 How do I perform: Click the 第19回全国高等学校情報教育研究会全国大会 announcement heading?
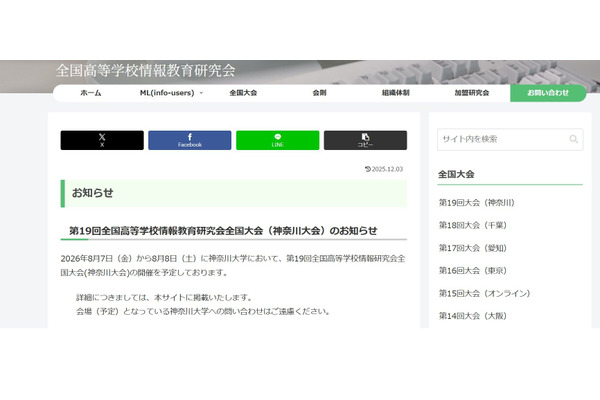pos(223,231)
